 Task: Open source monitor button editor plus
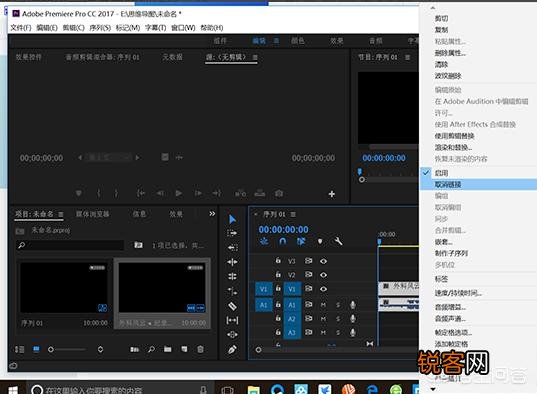point(332,194)
